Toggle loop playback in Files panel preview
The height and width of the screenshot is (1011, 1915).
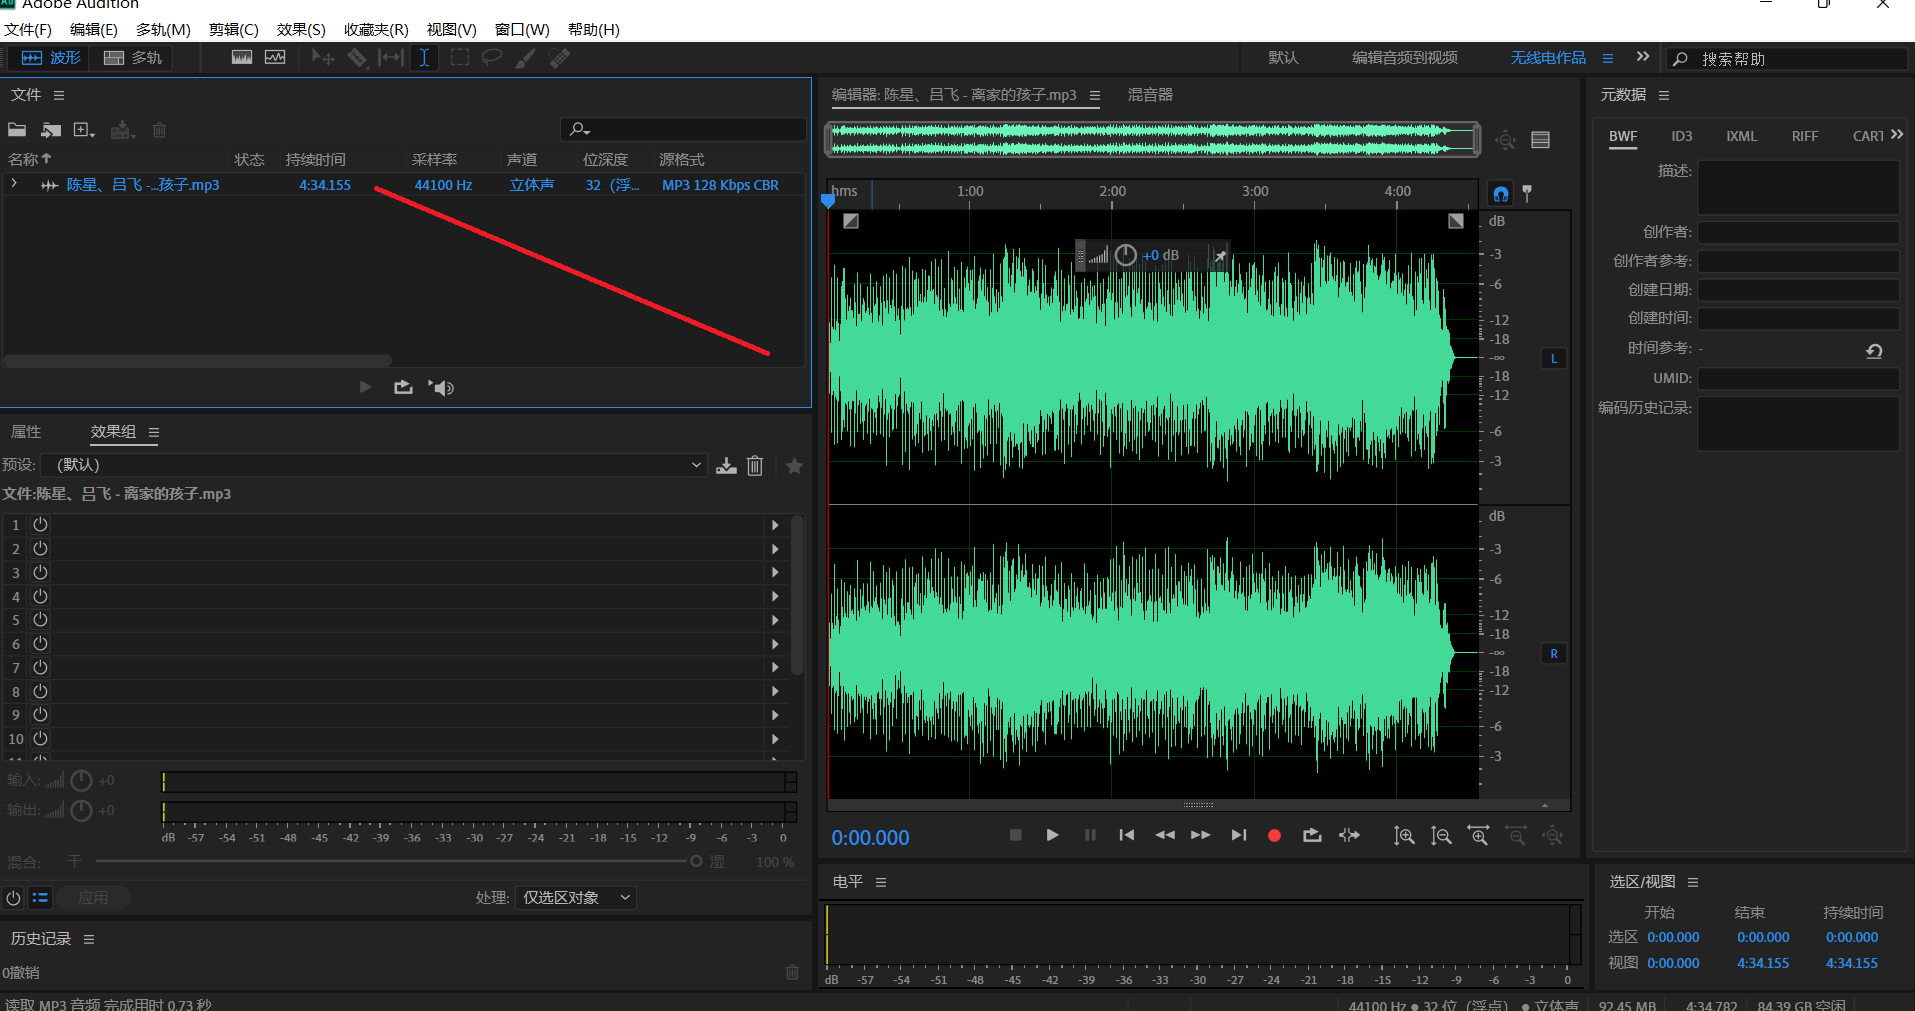(x=403, y=387)
